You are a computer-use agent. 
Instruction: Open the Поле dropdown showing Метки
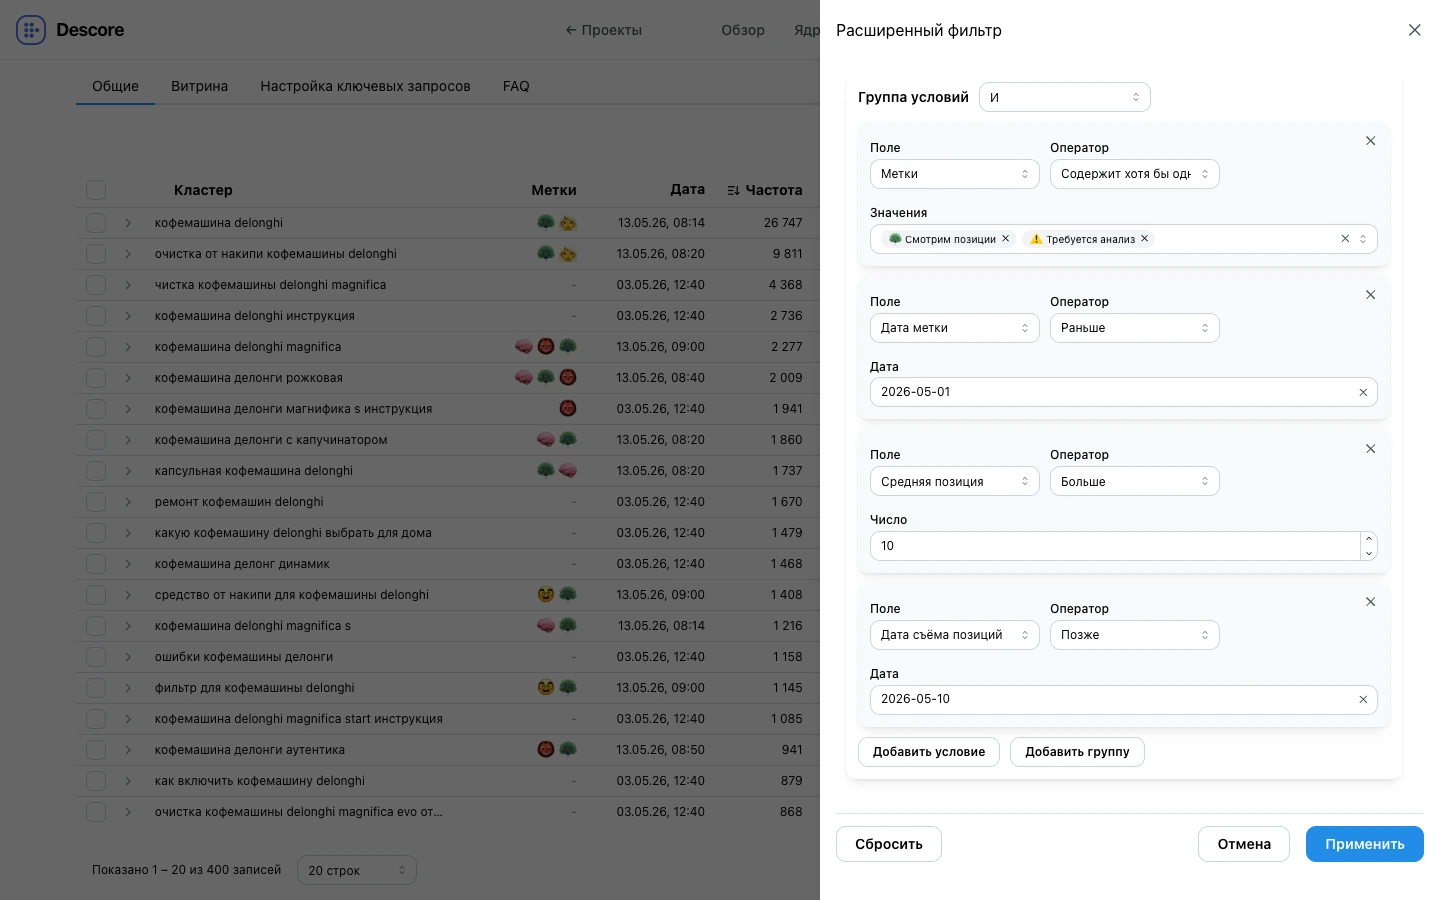[955, 174]
